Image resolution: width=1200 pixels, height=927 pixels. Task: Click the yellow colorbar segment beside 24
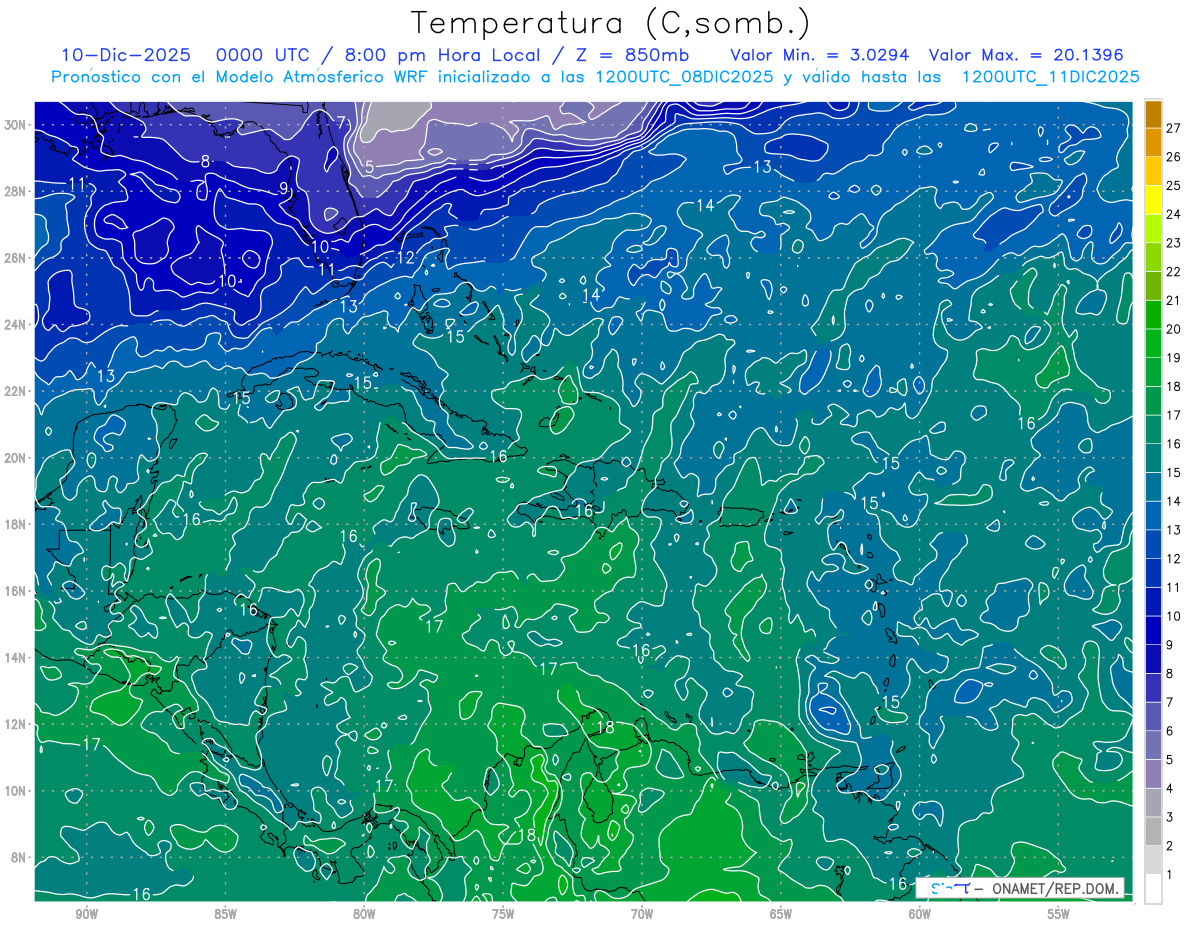tap(1154, 200)
